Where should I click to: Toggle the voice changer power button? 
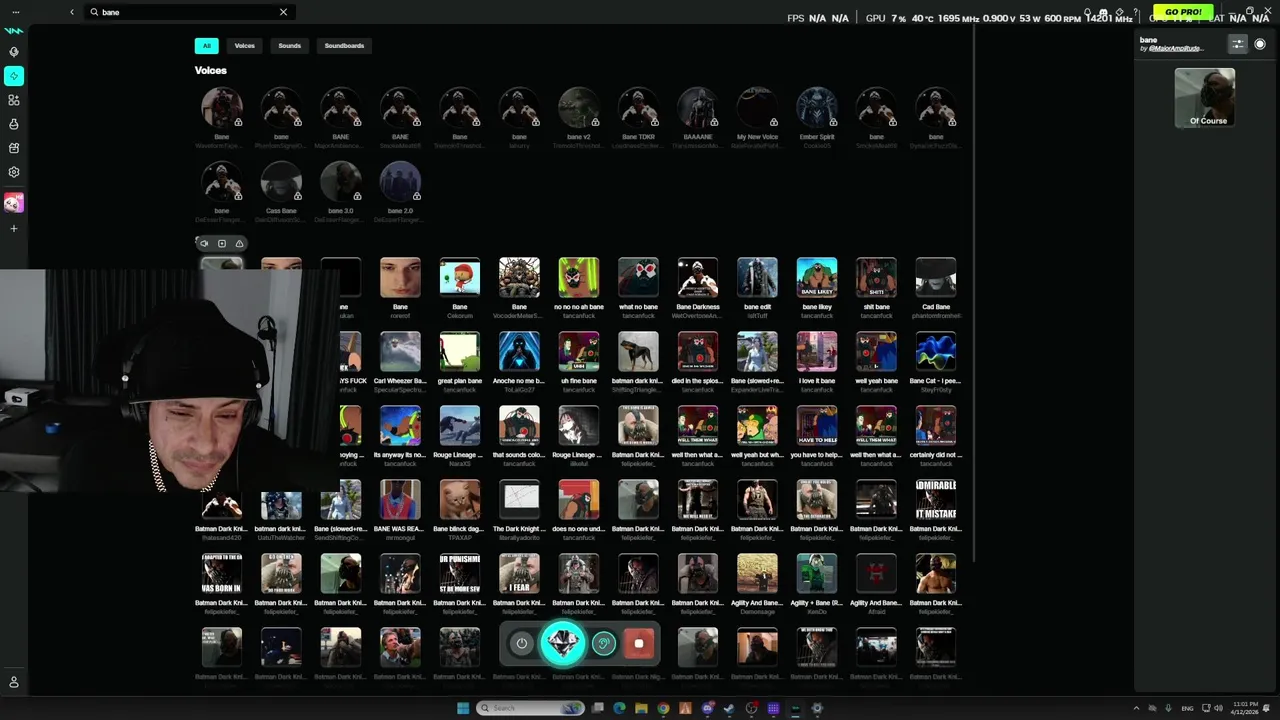tap(521, 644)
